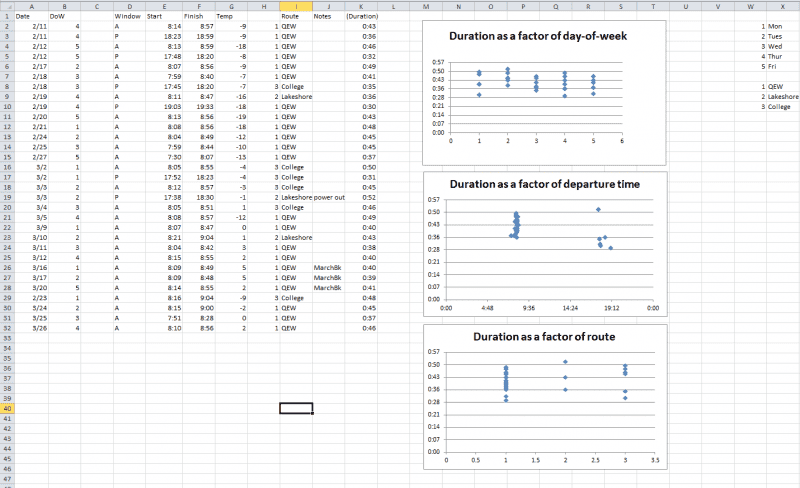Viewport: 800px width, 488px height.
Task: Click the "Mon" cell in column X
Action: (775, 26)
